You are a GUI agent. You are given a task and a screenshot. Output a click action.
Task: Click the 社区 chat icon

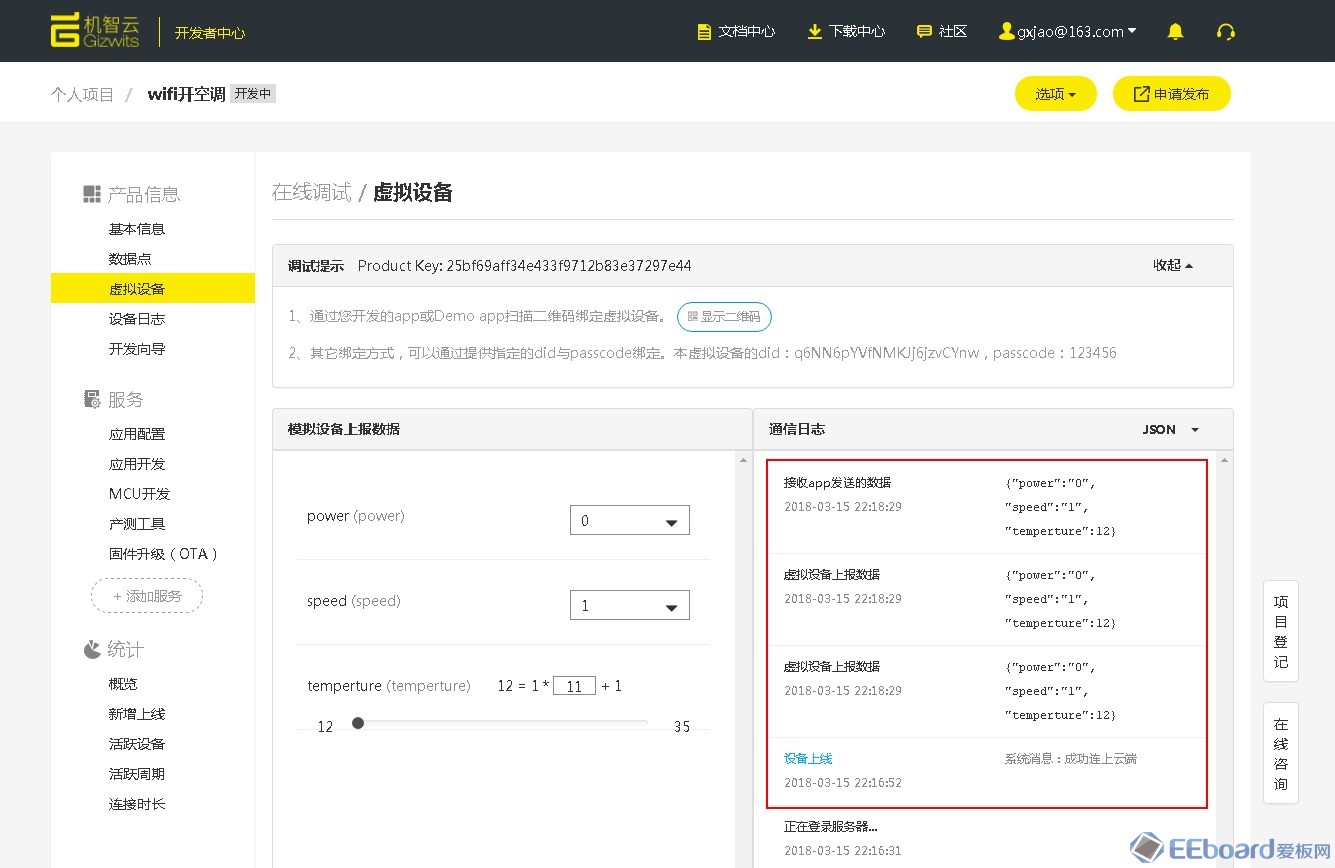point(924,32)
